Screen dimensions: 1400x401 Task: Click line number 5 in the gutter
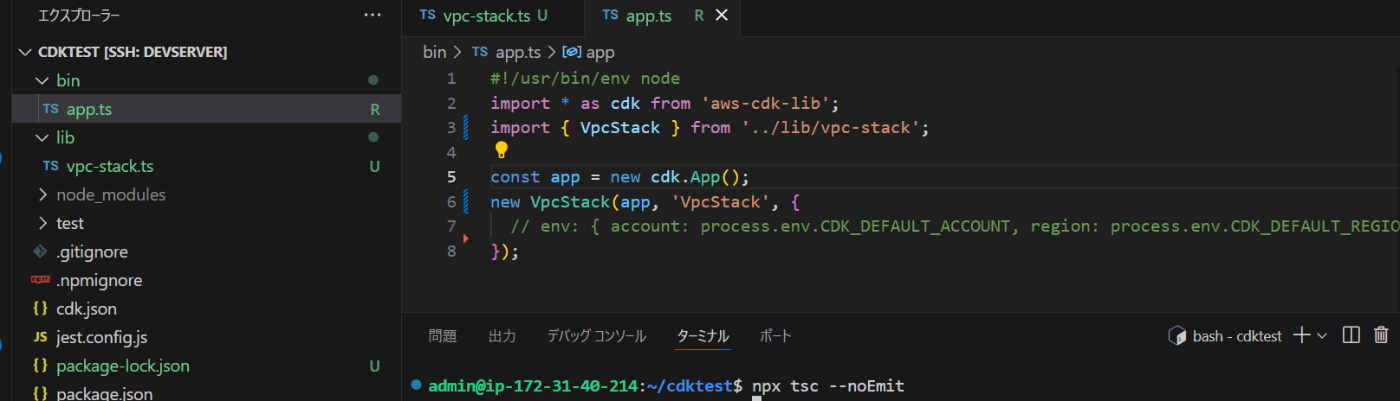pos(451,177)
